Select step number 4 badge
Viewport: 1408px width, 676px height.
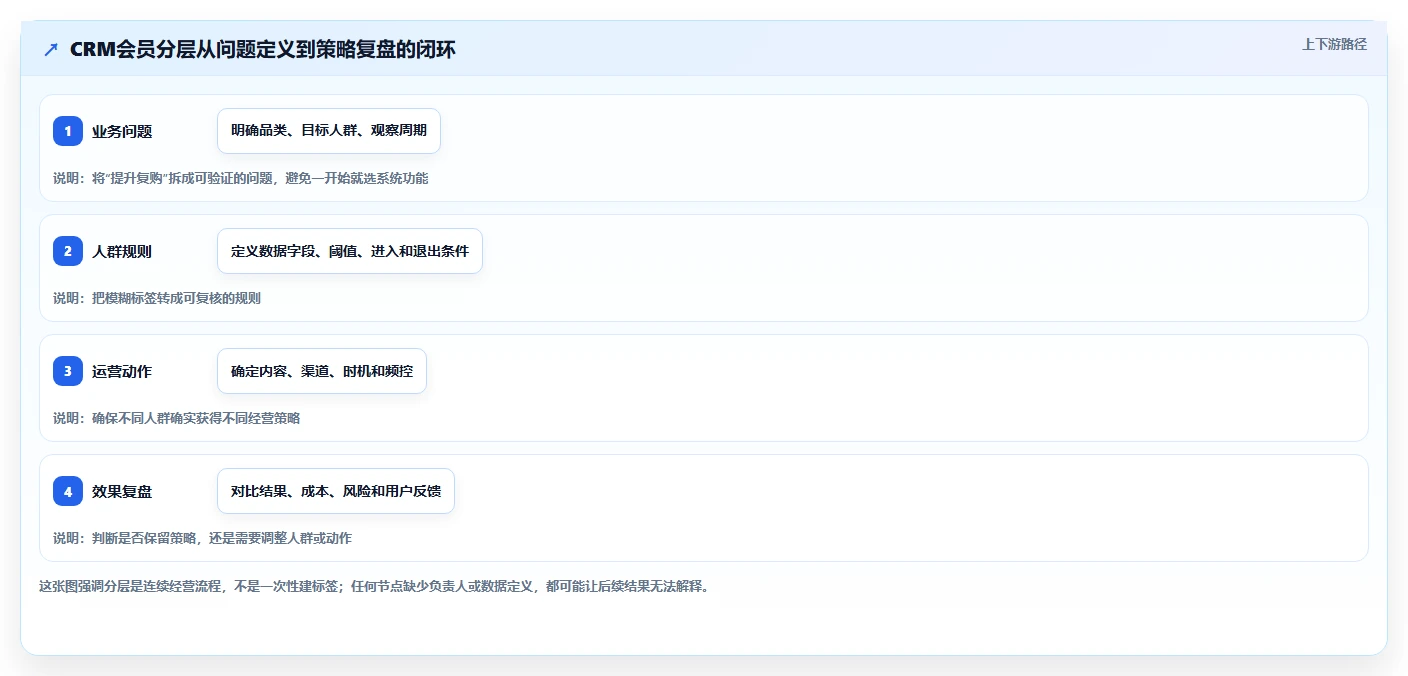pos(68,491)
